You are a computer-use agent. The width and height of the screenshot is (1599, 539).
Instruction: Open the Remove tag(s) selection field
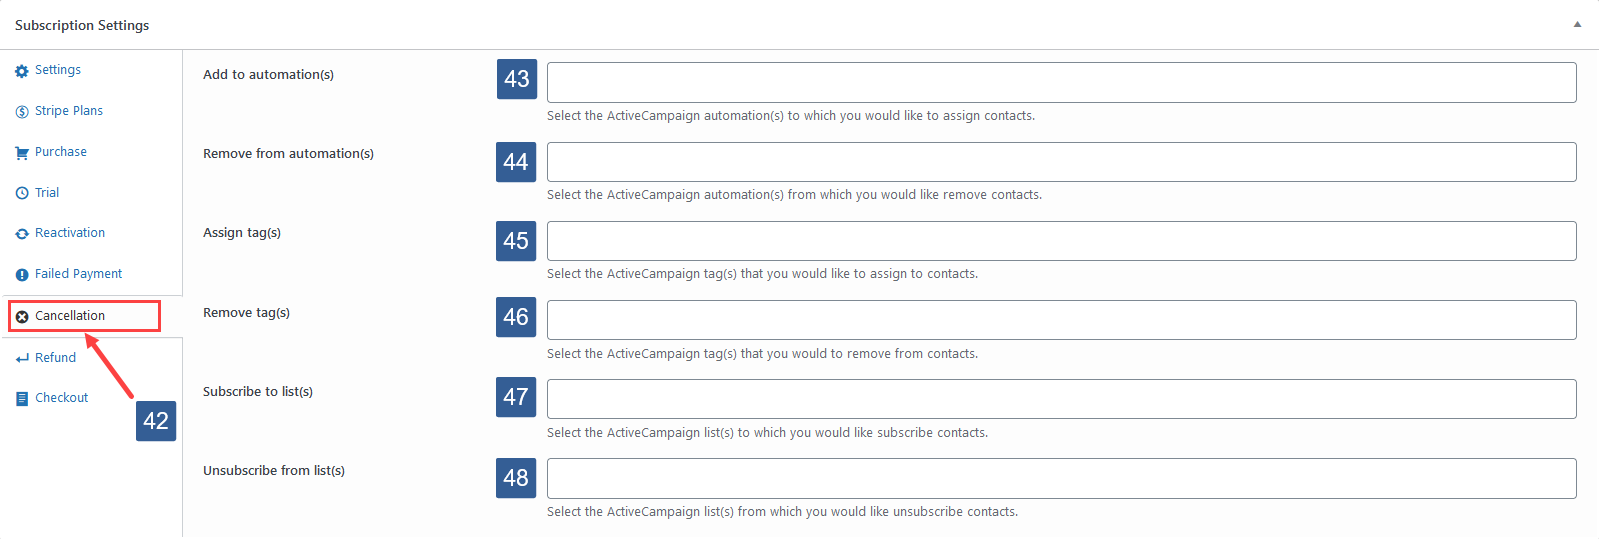[x=1061, y=320]
